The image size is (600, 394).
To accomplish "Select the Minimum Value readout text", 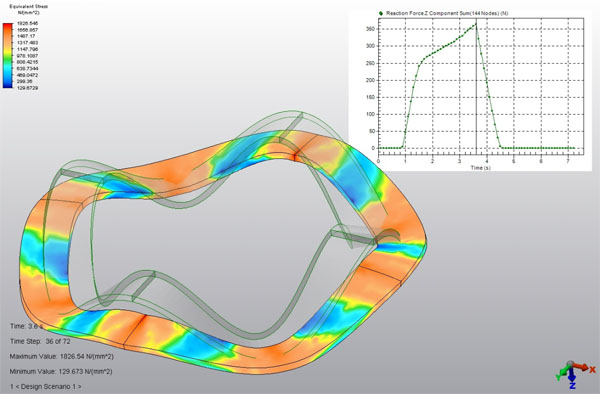I will click(61, 371).
